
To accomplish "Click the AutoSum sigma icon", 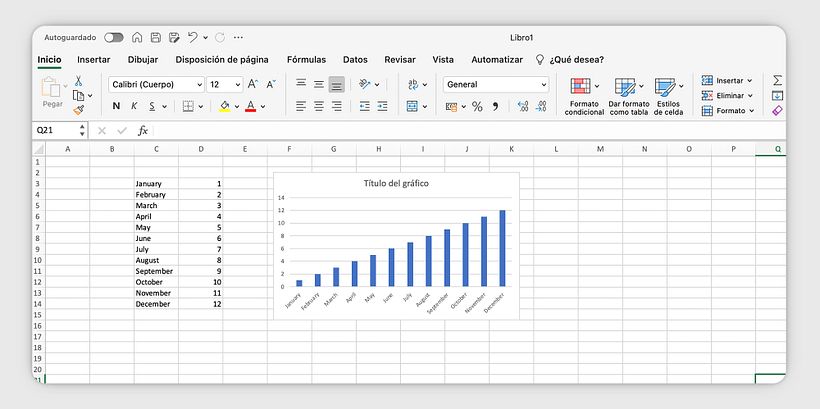I will click(x=777, y=80).
